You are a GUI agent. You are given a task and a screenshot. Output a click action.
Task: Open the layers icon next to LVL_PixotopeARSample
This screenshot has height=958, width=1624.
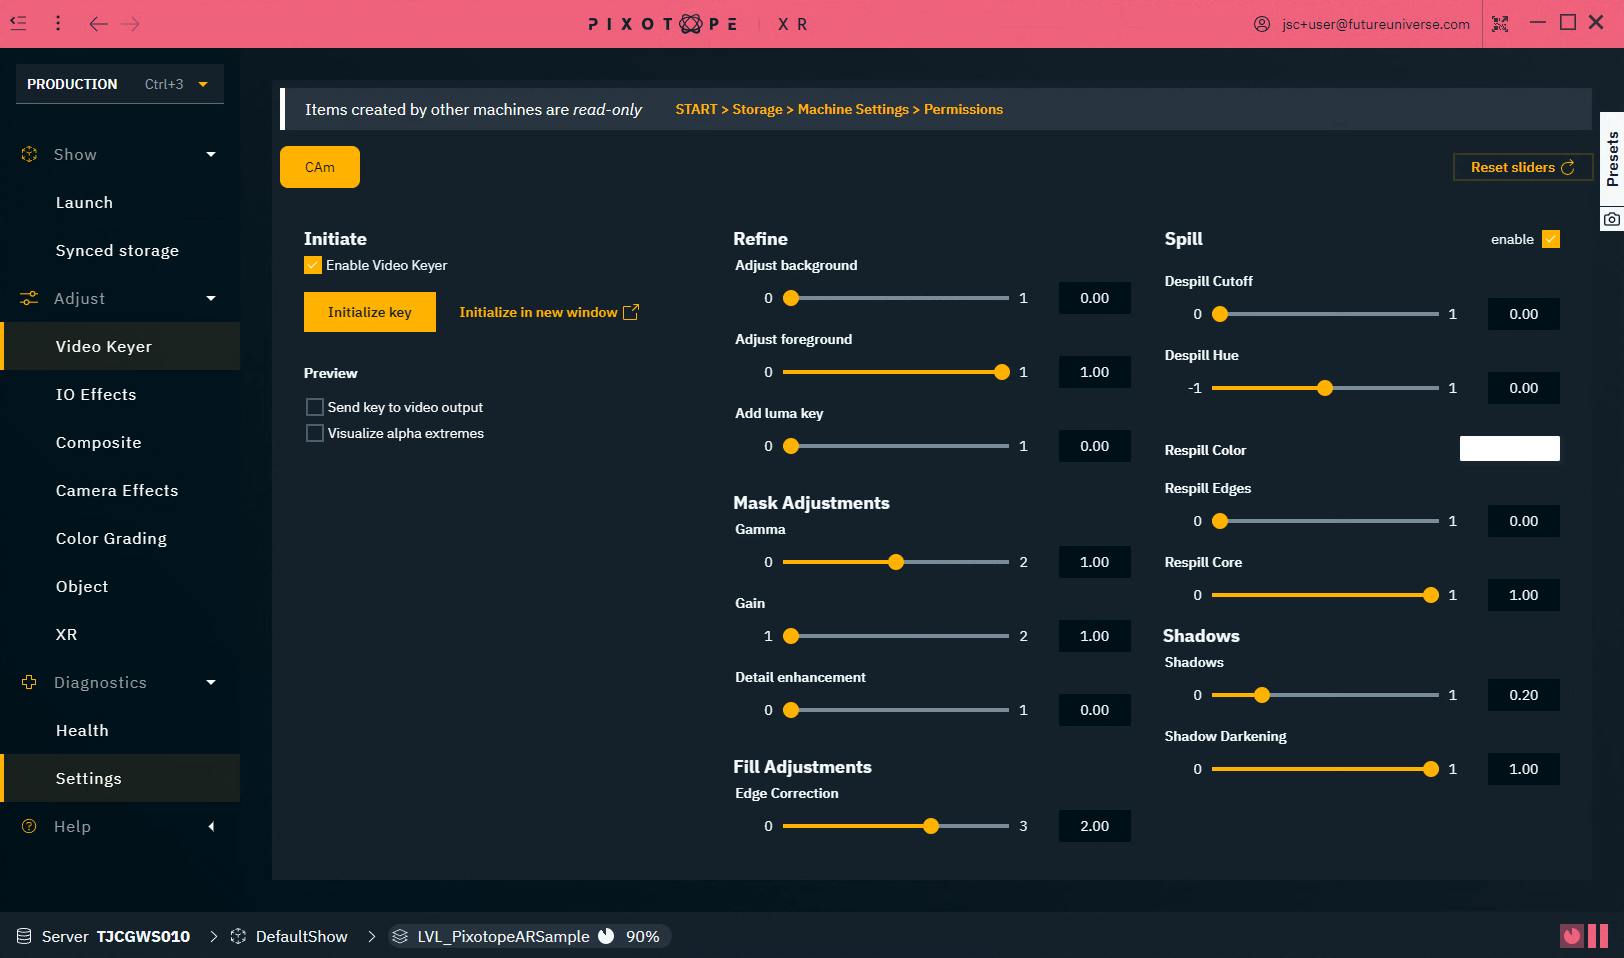pyautogui.click(x=399, y=936)
